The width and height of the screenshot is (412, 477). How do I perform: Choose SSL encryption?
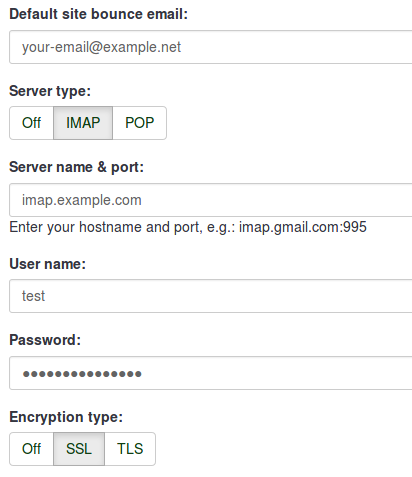pyautogui.click(x=79, y=449)
